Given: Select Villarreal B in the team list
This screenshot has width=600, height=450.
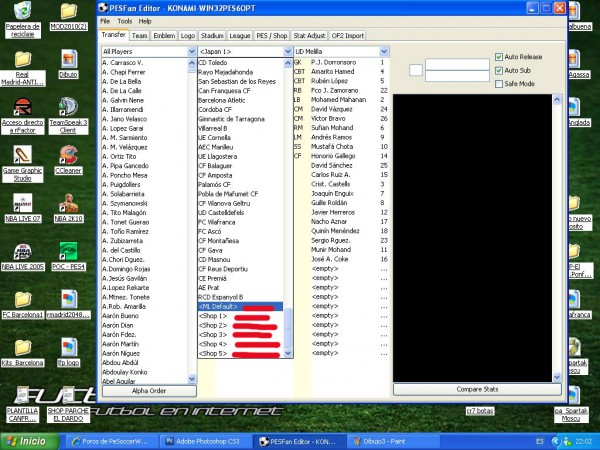Looking at the screenshot, I should coord(240,128).
